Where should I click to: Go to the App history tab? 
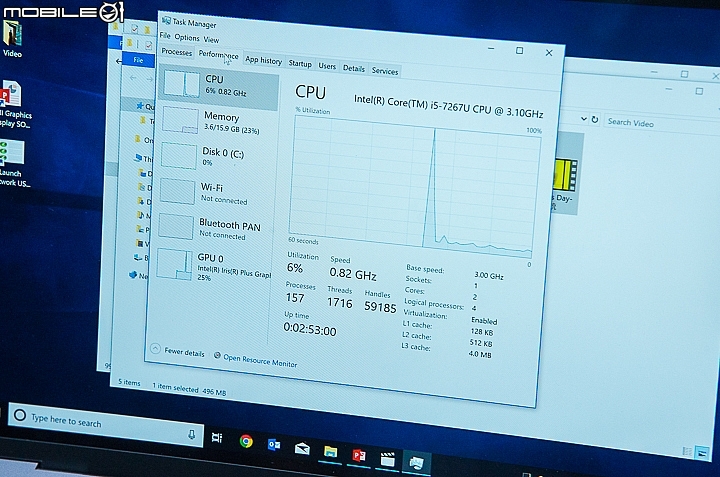coord(263,60)
